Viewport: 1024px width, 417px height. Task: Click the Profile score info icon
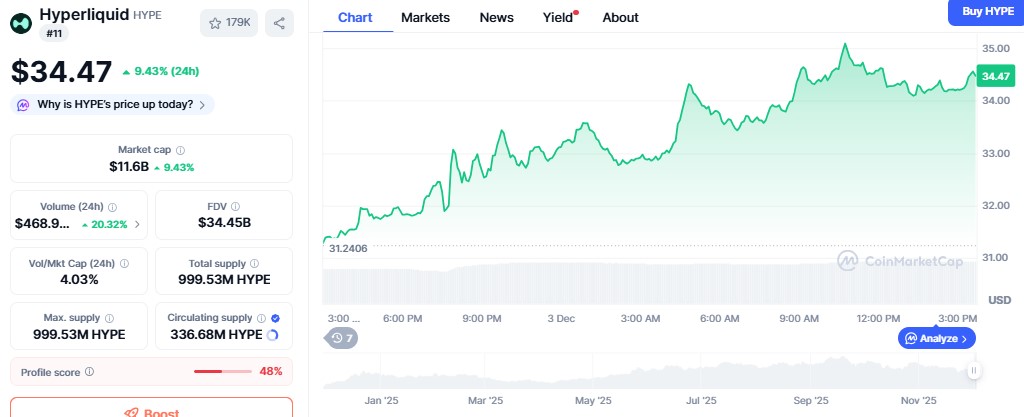[x=90, y=372]
